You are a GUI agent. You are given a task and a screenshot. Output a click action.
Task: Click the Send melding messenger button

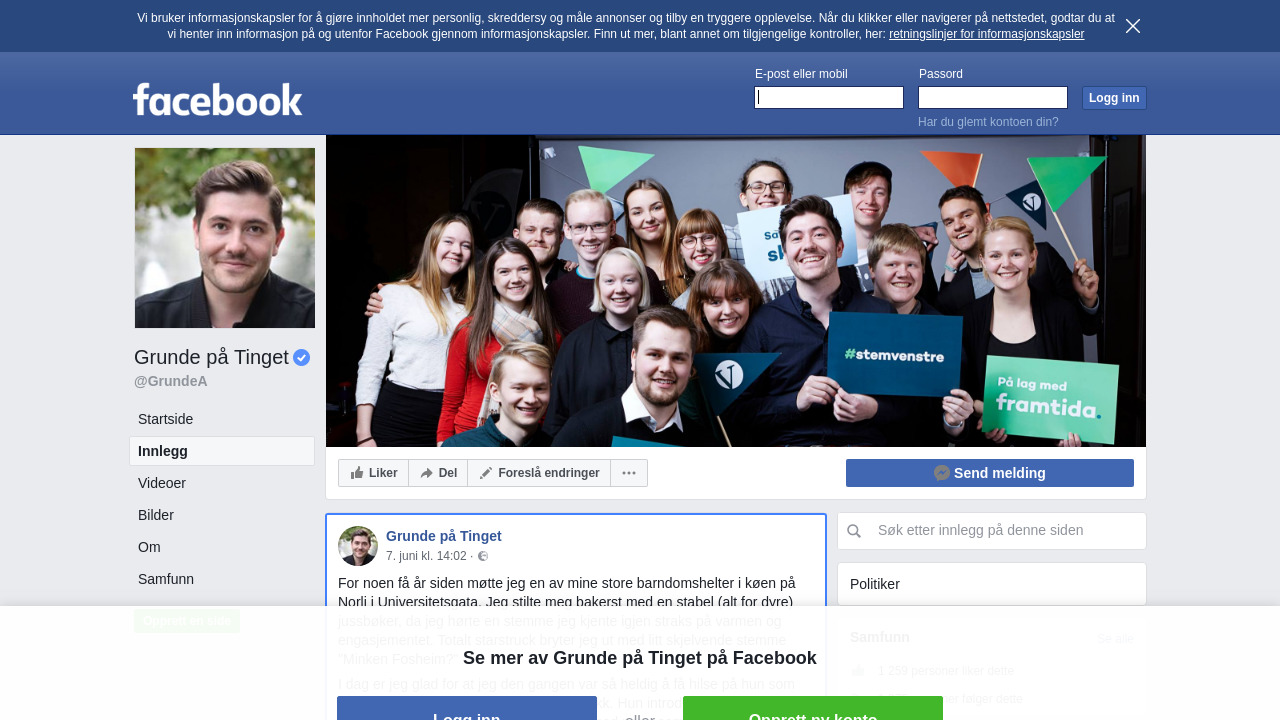pos(990,473)
